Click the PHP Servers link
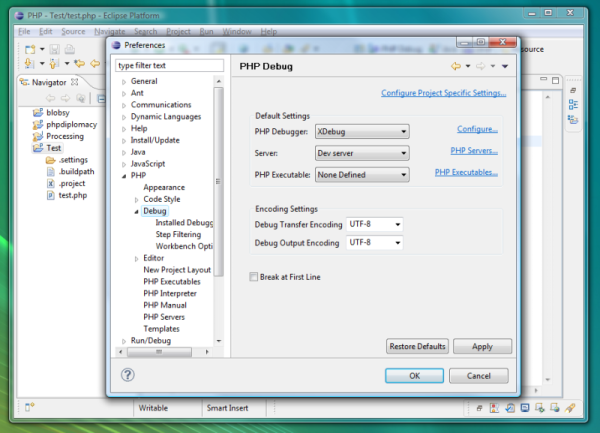 coord(474,151)
